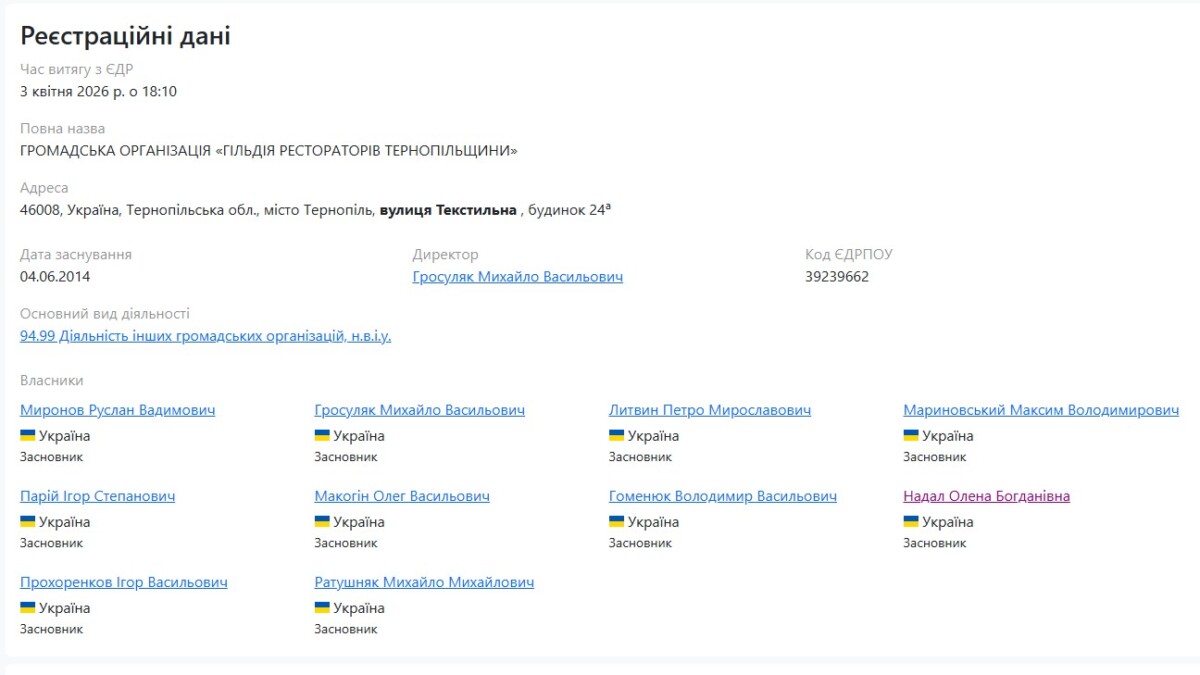Click Ukraine flag under Литвин Петро Мирославович
The image size is (1200, 675).
point(616,436)
